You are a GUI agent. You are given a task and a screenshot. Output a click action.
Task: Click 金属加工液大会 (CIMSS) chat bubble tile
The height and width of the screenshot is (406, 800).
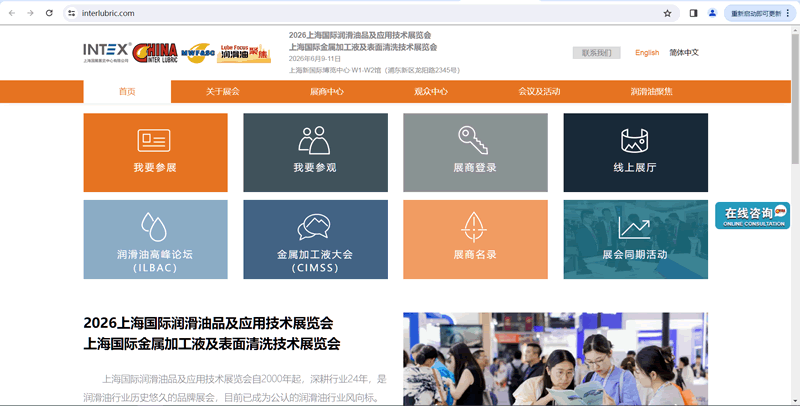[x=314, y=239]
